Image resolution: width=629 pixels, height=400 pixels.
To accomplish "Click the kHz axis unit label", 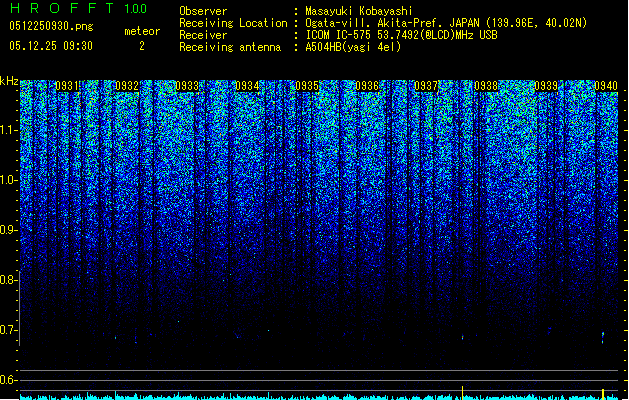I will point(9,81).
